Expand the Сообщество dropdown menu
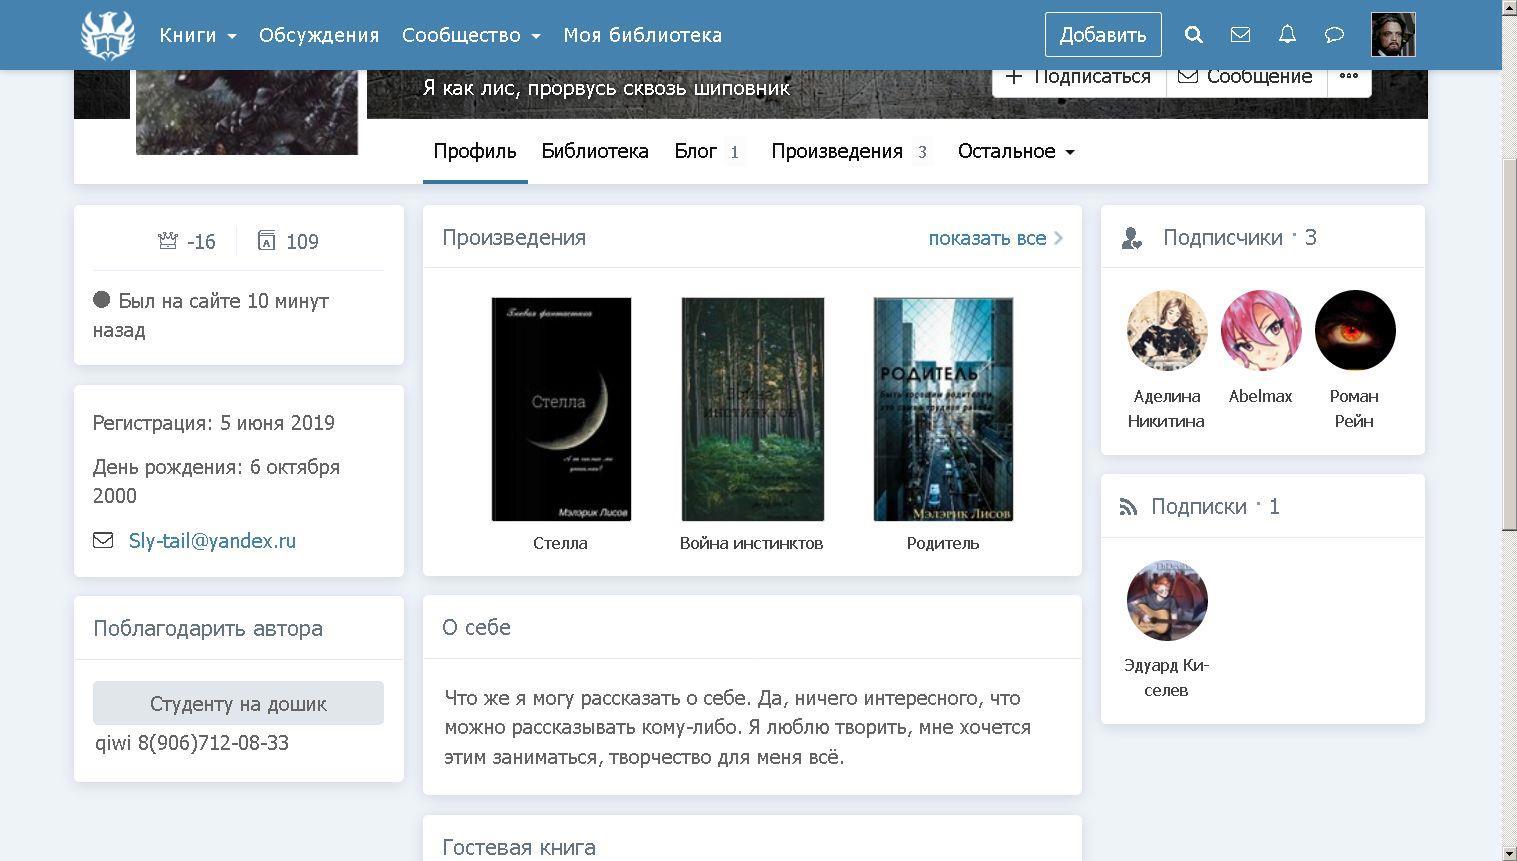This screenshot has height=861, width=1517. point(470,35)
